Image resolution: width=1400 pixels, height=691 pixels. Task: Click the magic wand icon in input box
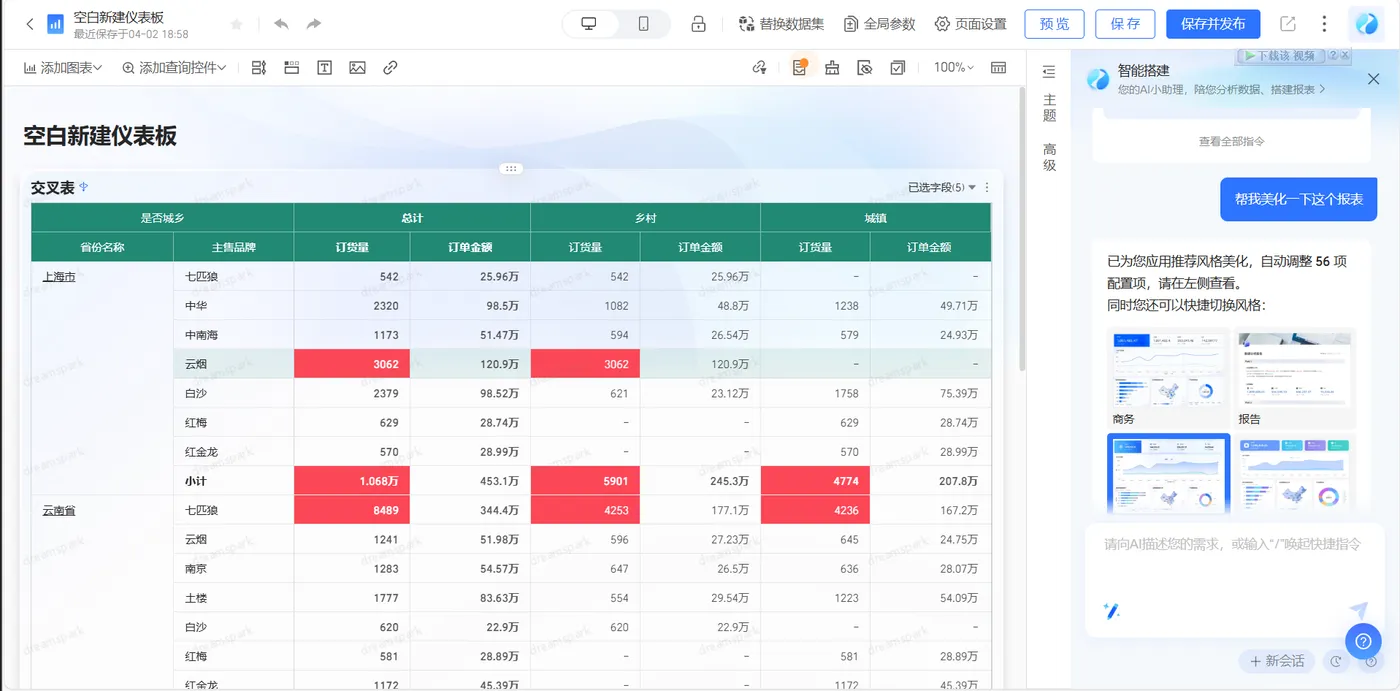(x=1111, y=610)
